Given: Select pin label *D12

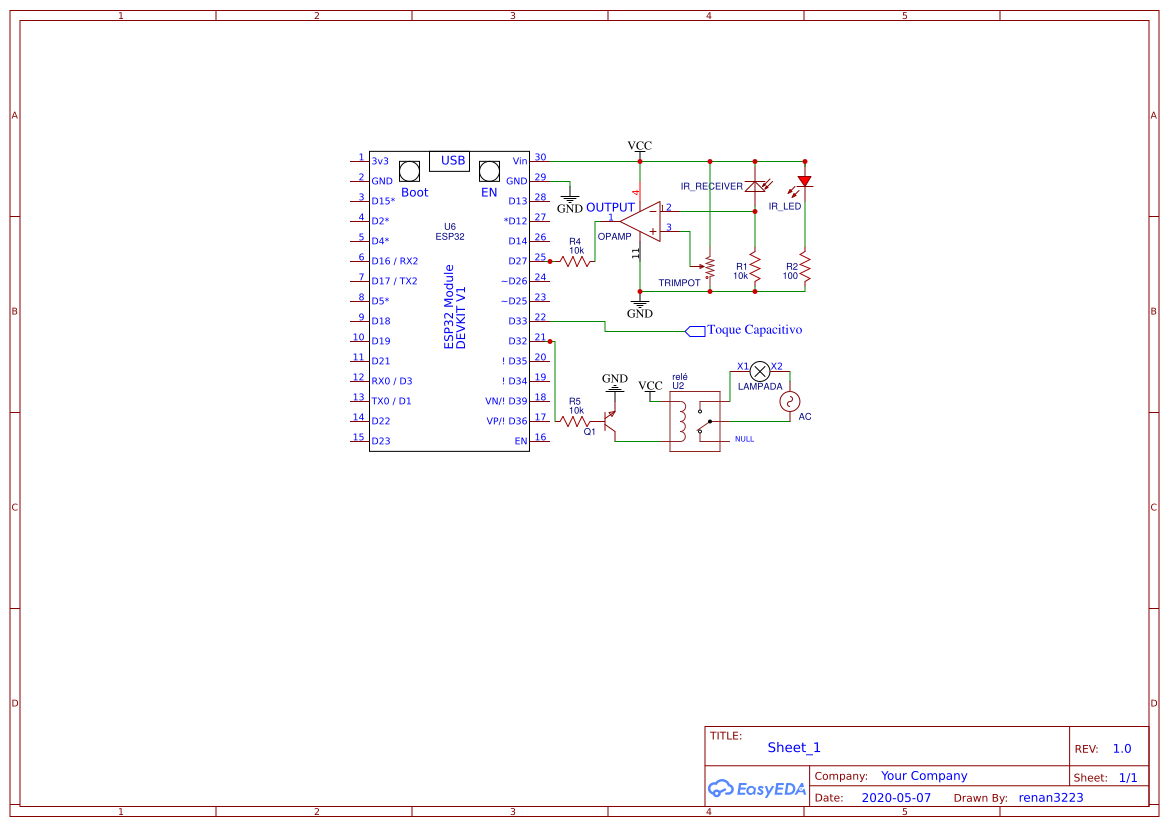Looking at the screenshot, I should click(x=515, y=221).
